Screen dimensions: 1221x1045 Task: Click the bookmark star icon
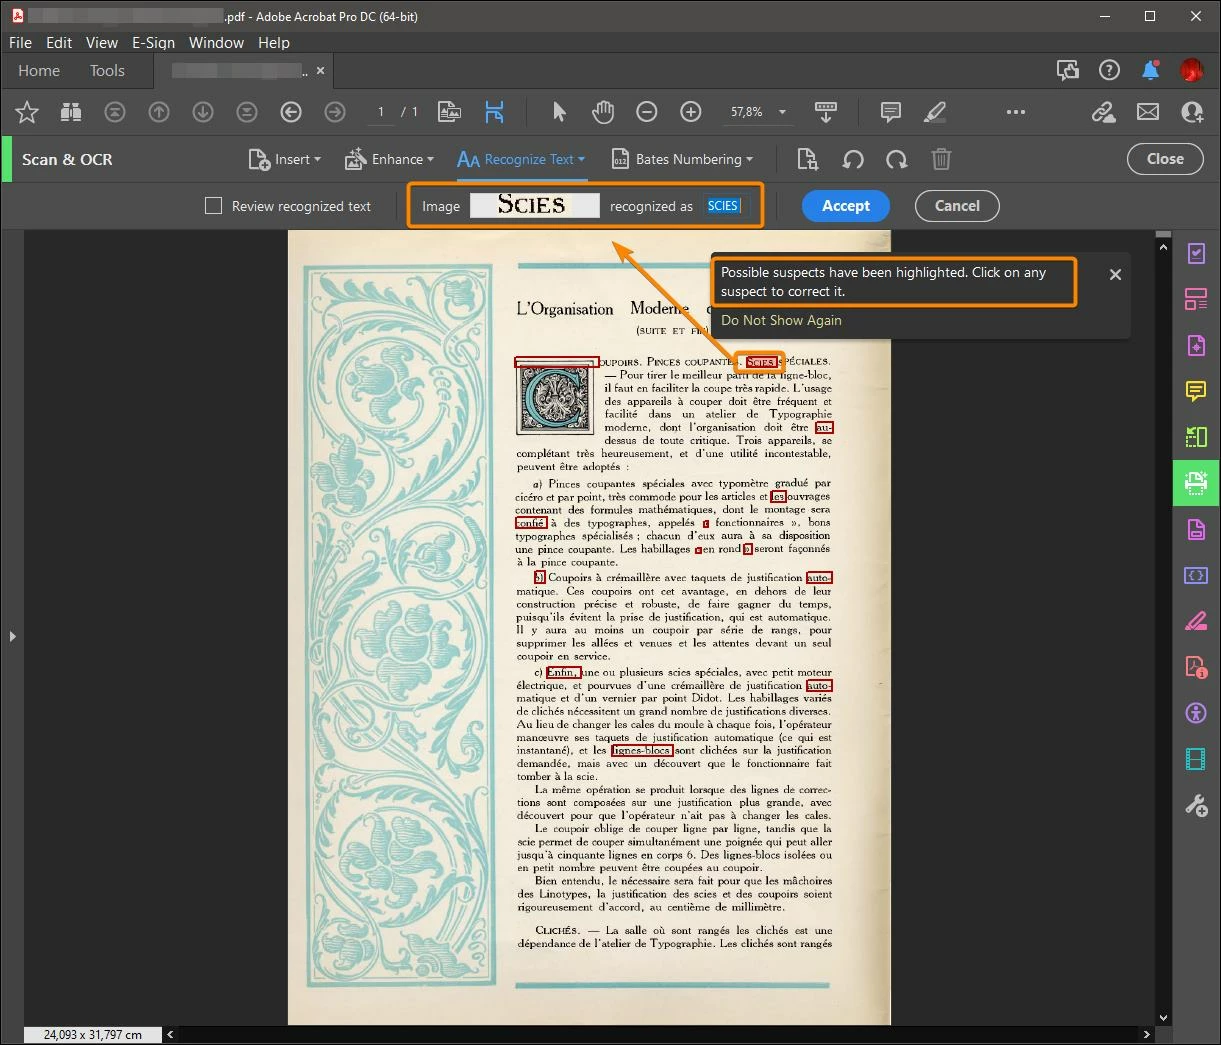tap(27, 112)
